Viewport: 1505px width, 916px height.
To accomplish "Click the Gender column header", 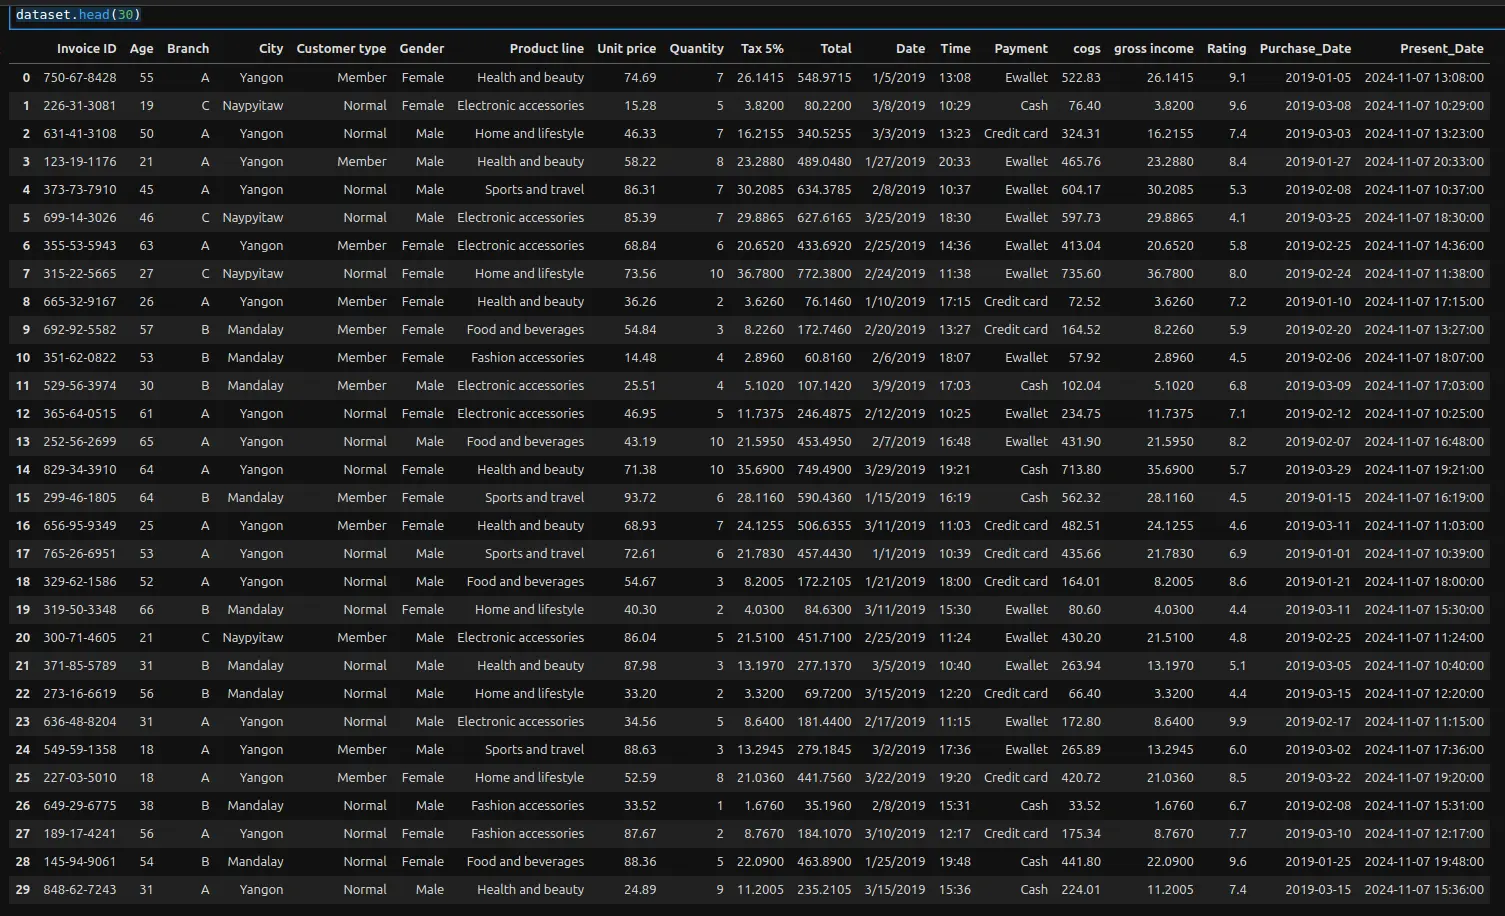I will pos(422,48).
